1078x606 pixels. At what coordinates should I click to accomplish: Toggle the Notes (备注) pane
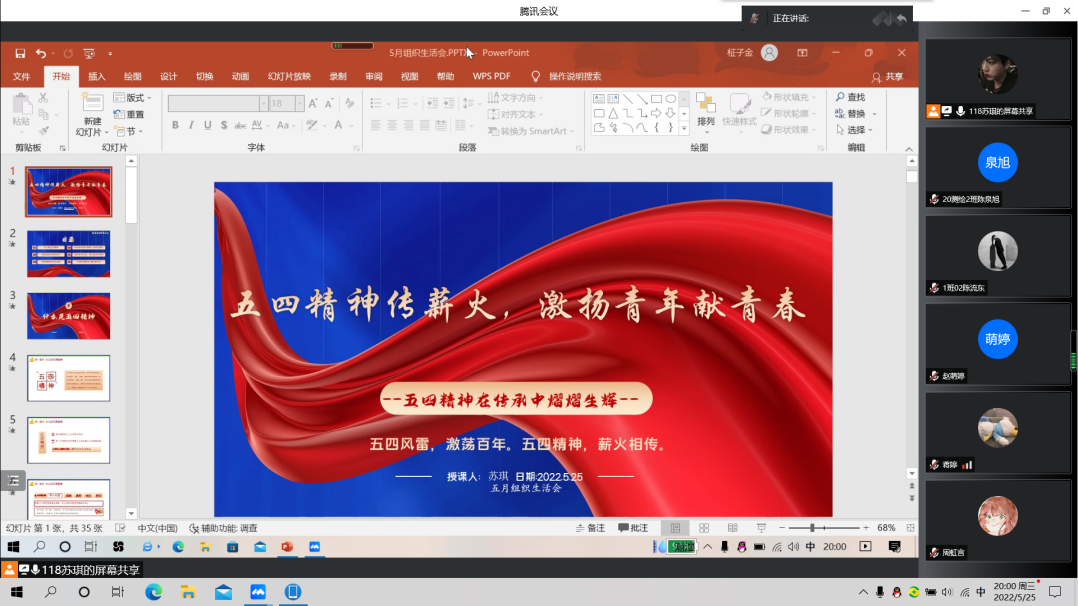click(591, 527)
